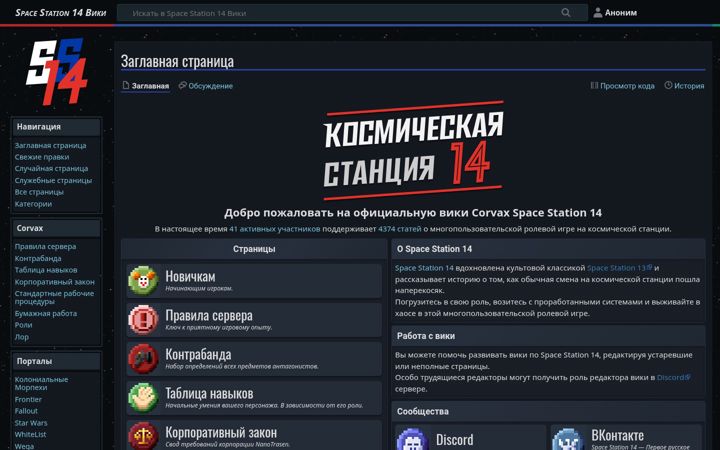Screen dimensions: 720x450
Task: Focus the wiki search field
Action: [352, 13]
